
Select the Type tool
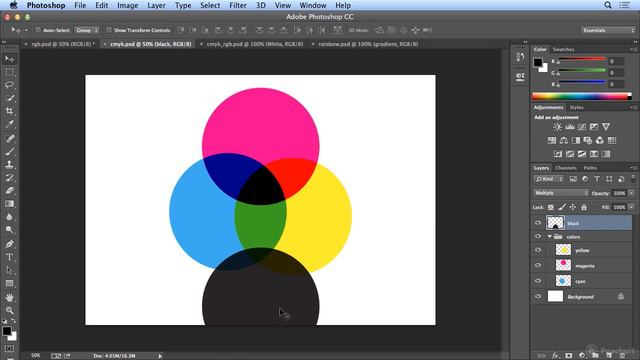[x=9, y=257]
